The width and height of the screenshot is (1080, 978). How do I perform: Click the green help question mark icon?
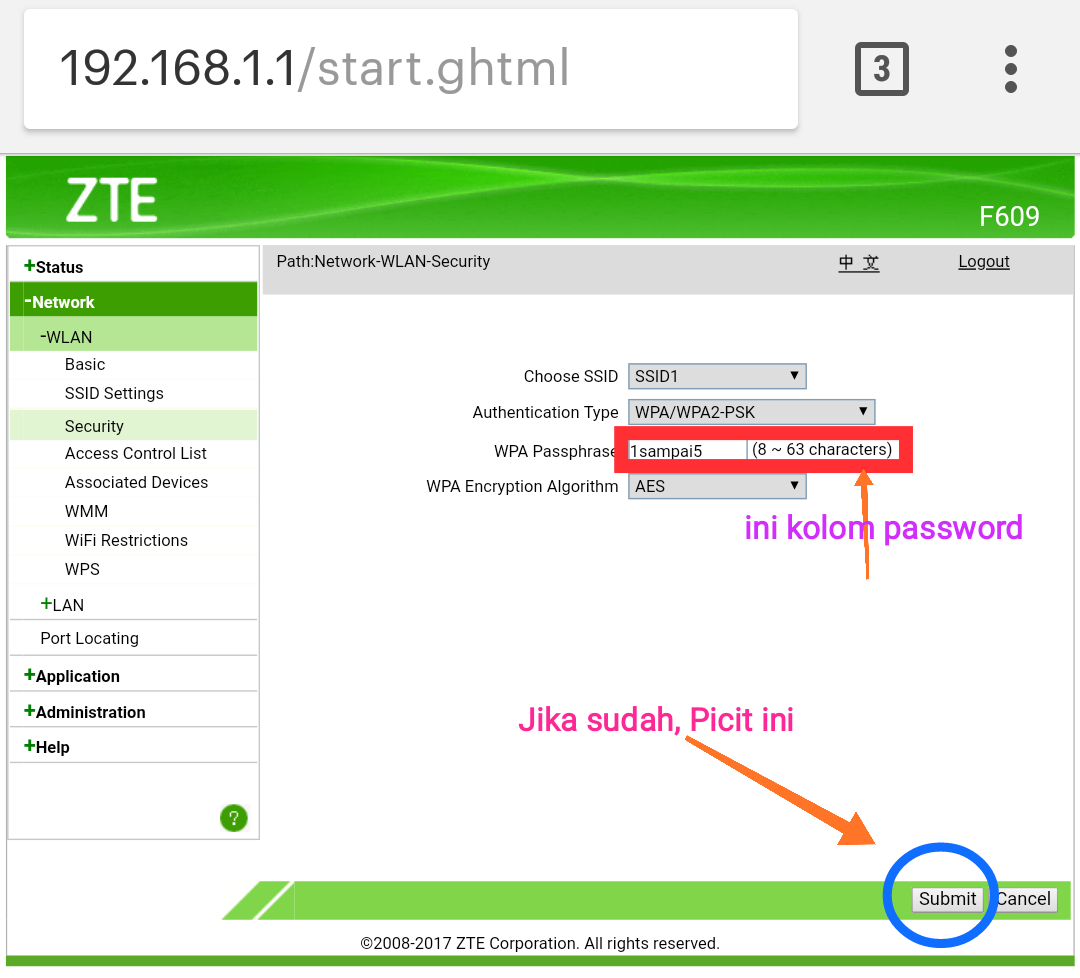pos(233,818)
